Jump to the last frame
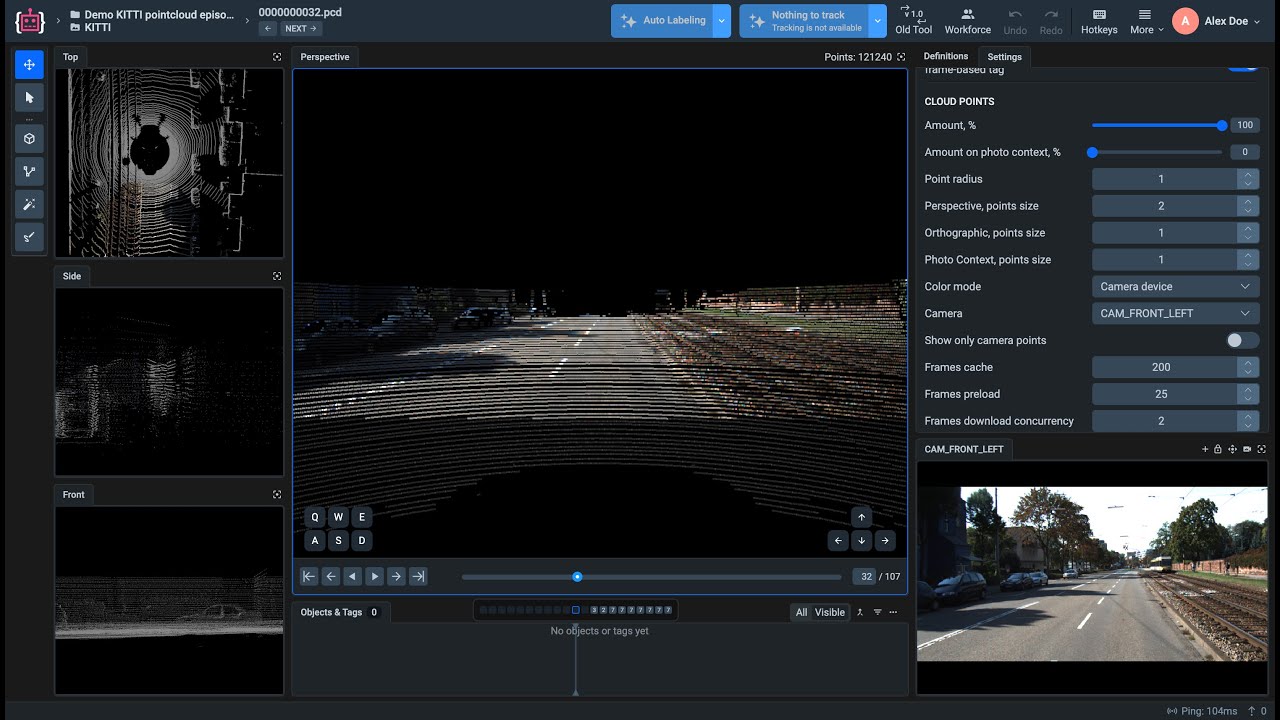Image resolution: width=1280 pixels, height=720 pixels. click(419, 576)
